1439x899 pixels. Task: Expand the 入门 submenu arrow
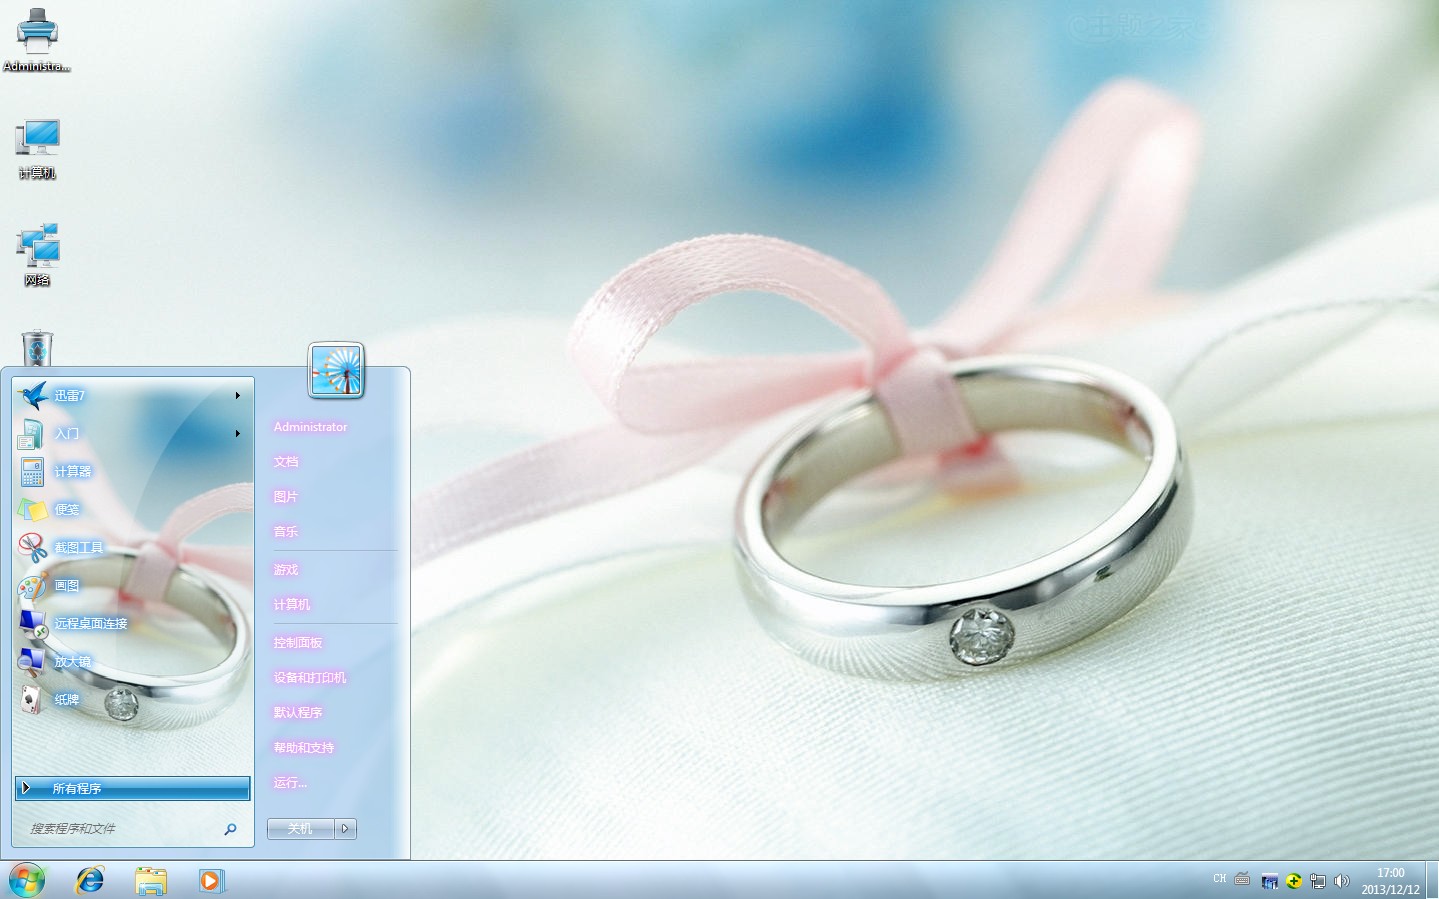[238, 434]
